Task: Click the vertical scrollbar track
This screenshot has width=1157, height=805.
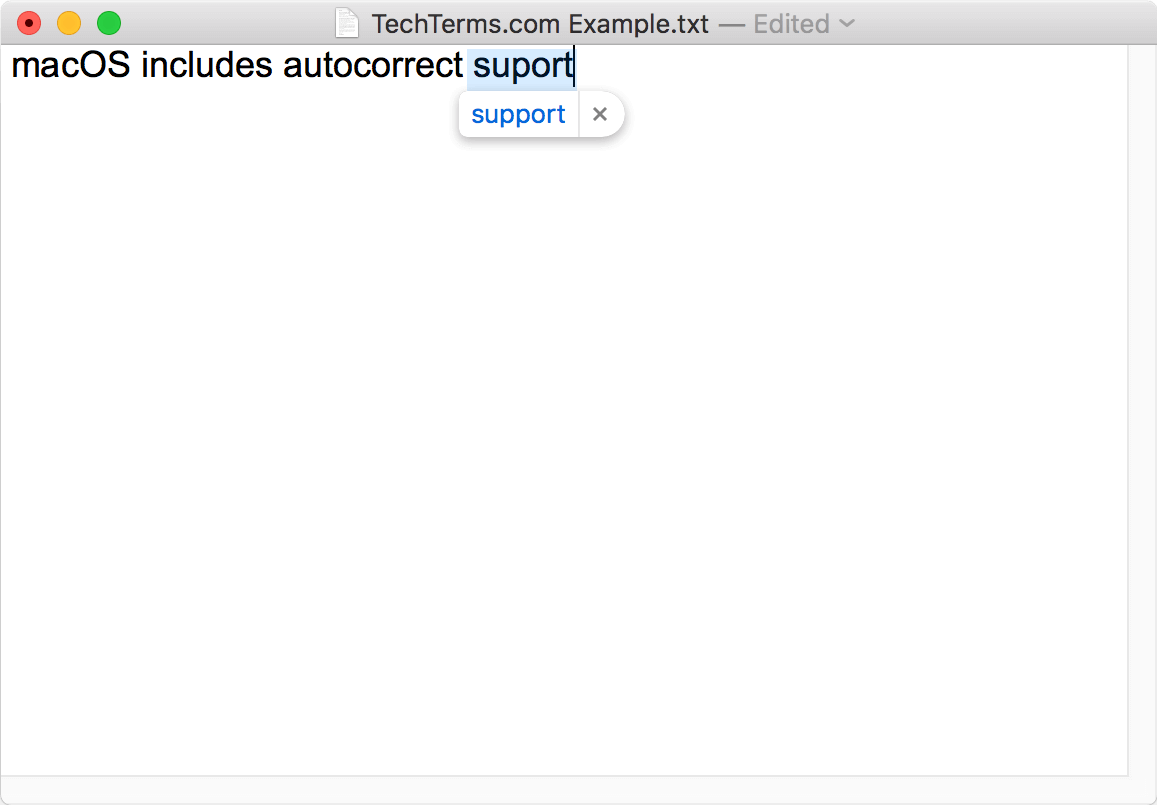Action: coord(1142,410)
